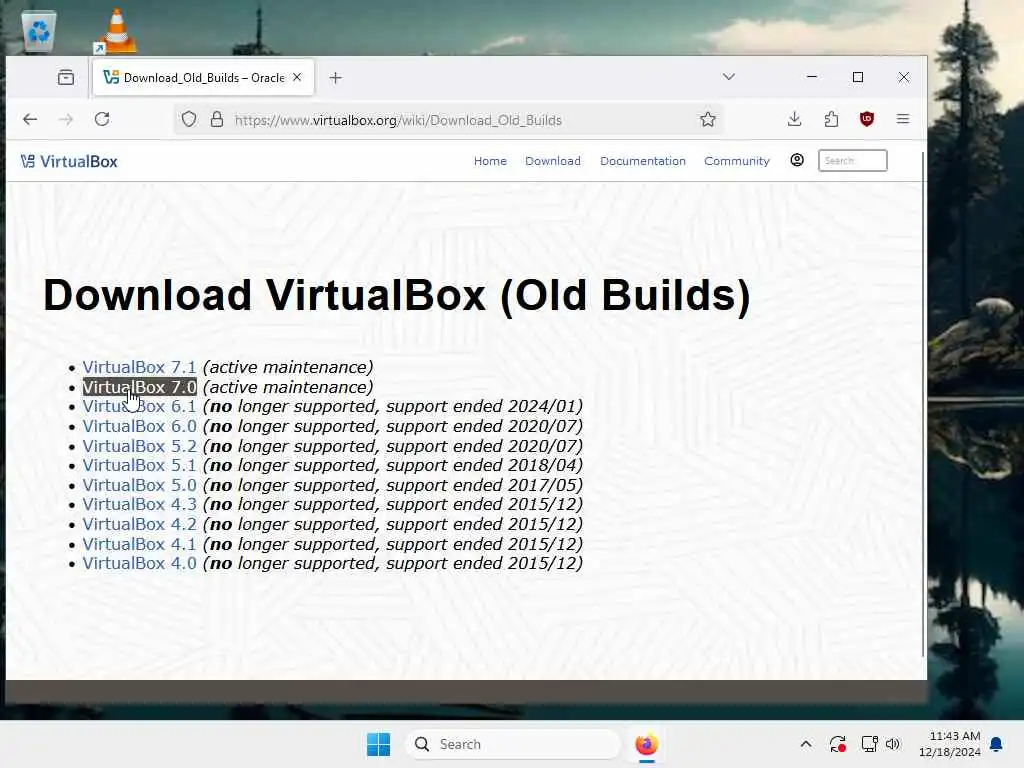1024x768 pixels.
Task: Click 'Download VirtualBox (Old Builds)' heading
Action: [397, 295]
